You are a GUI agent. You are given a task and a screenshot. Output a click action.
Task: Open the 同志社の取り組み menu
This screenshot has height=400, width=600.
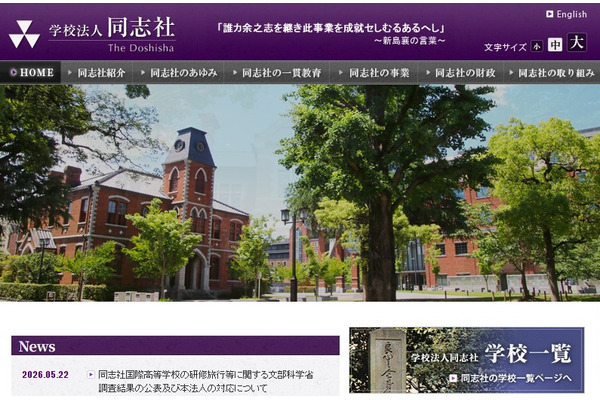[x=552, y=72]
